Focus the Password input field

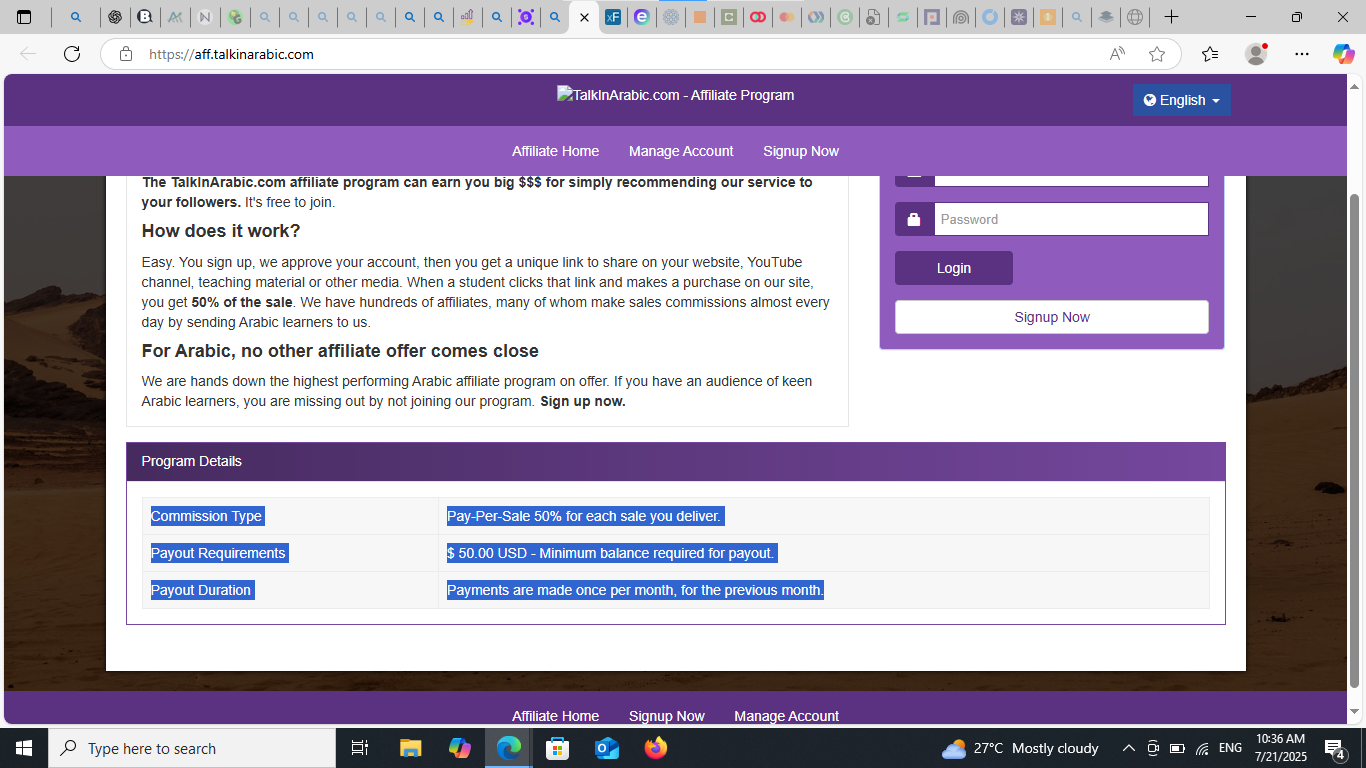(1071, 219)
